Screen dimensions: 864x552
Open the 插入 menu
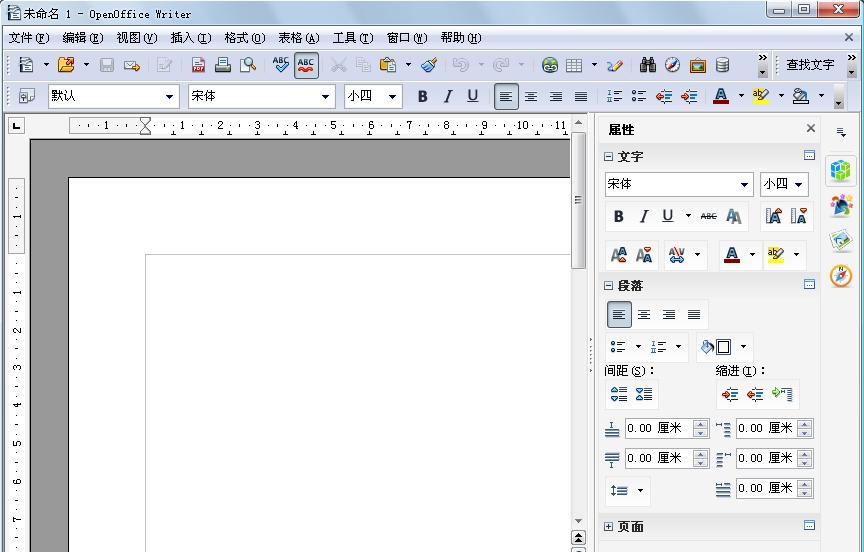pyautogui.click(x=191, y=37)
